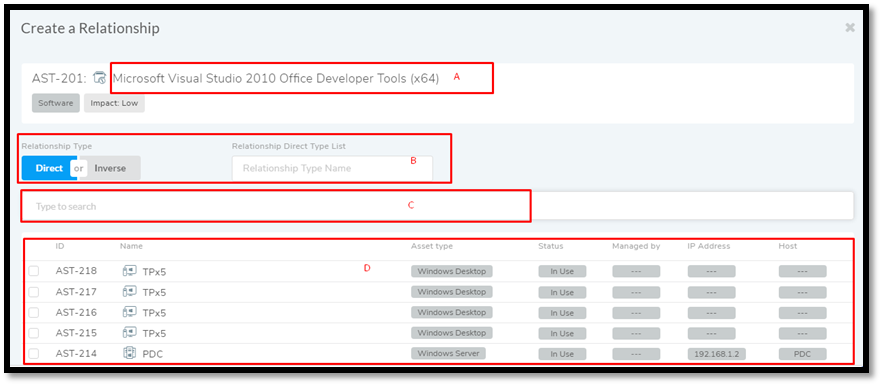
Task: Click the AST-217 ID
Action: pos(76,292)
